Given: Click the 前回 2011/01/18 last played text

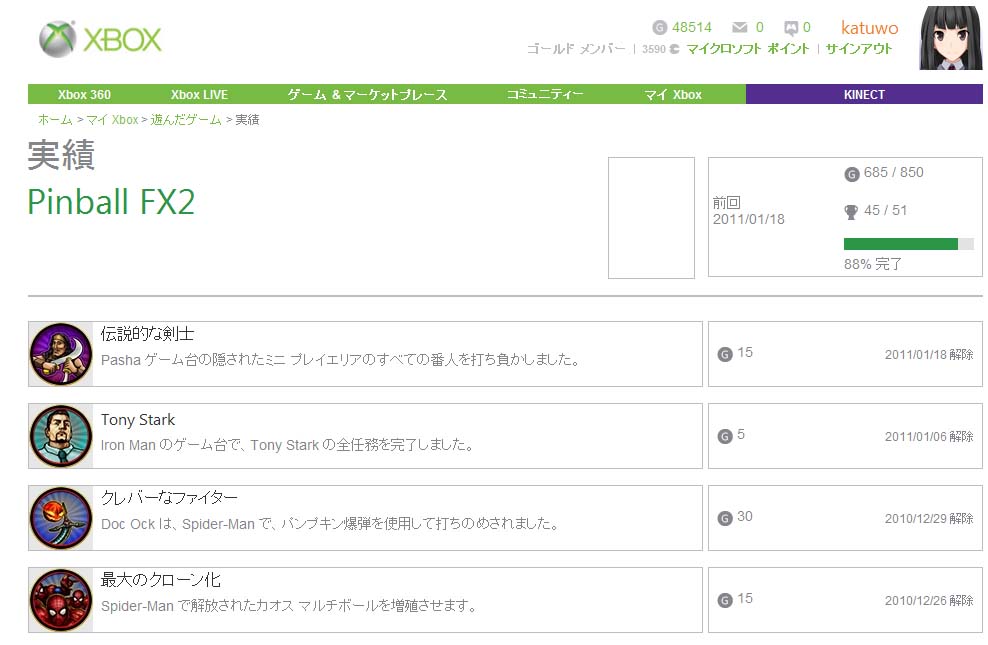Looking at the screenshot, I should point(749,211).
